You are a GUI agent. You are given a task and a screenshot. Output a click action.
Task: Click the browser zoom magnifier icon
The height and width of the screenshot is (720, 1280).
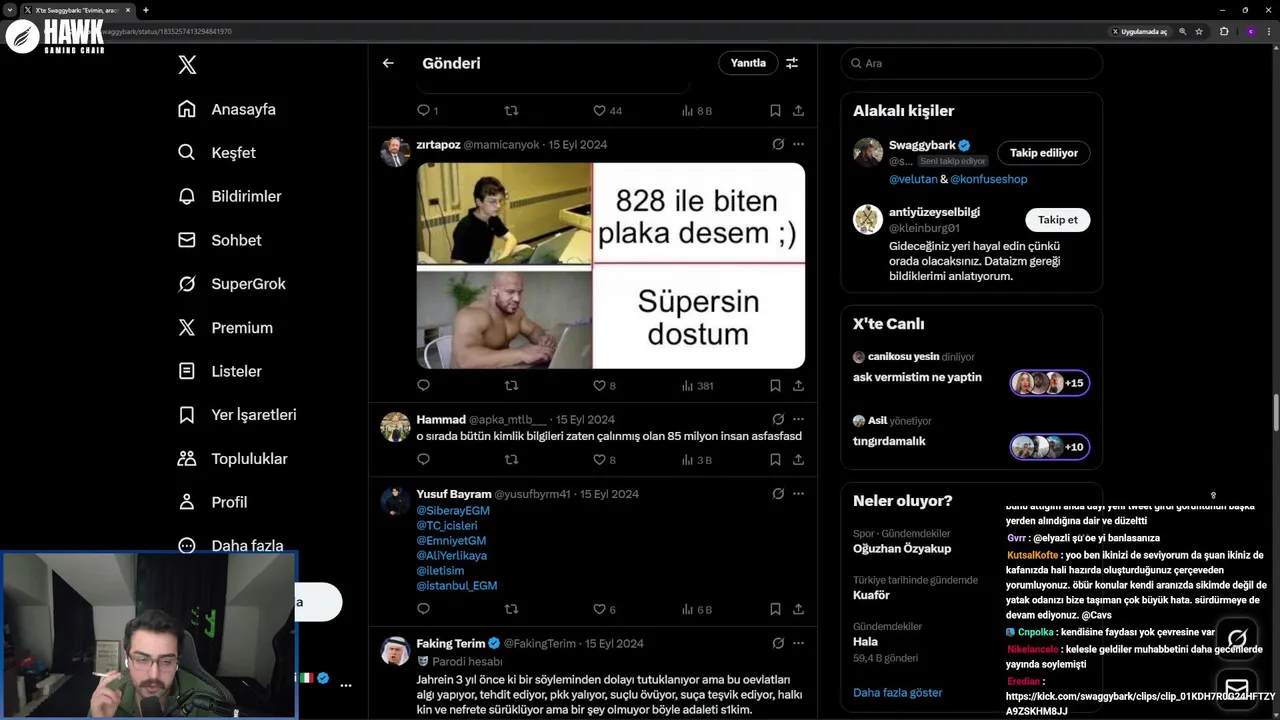click(x=1183, y=32)
